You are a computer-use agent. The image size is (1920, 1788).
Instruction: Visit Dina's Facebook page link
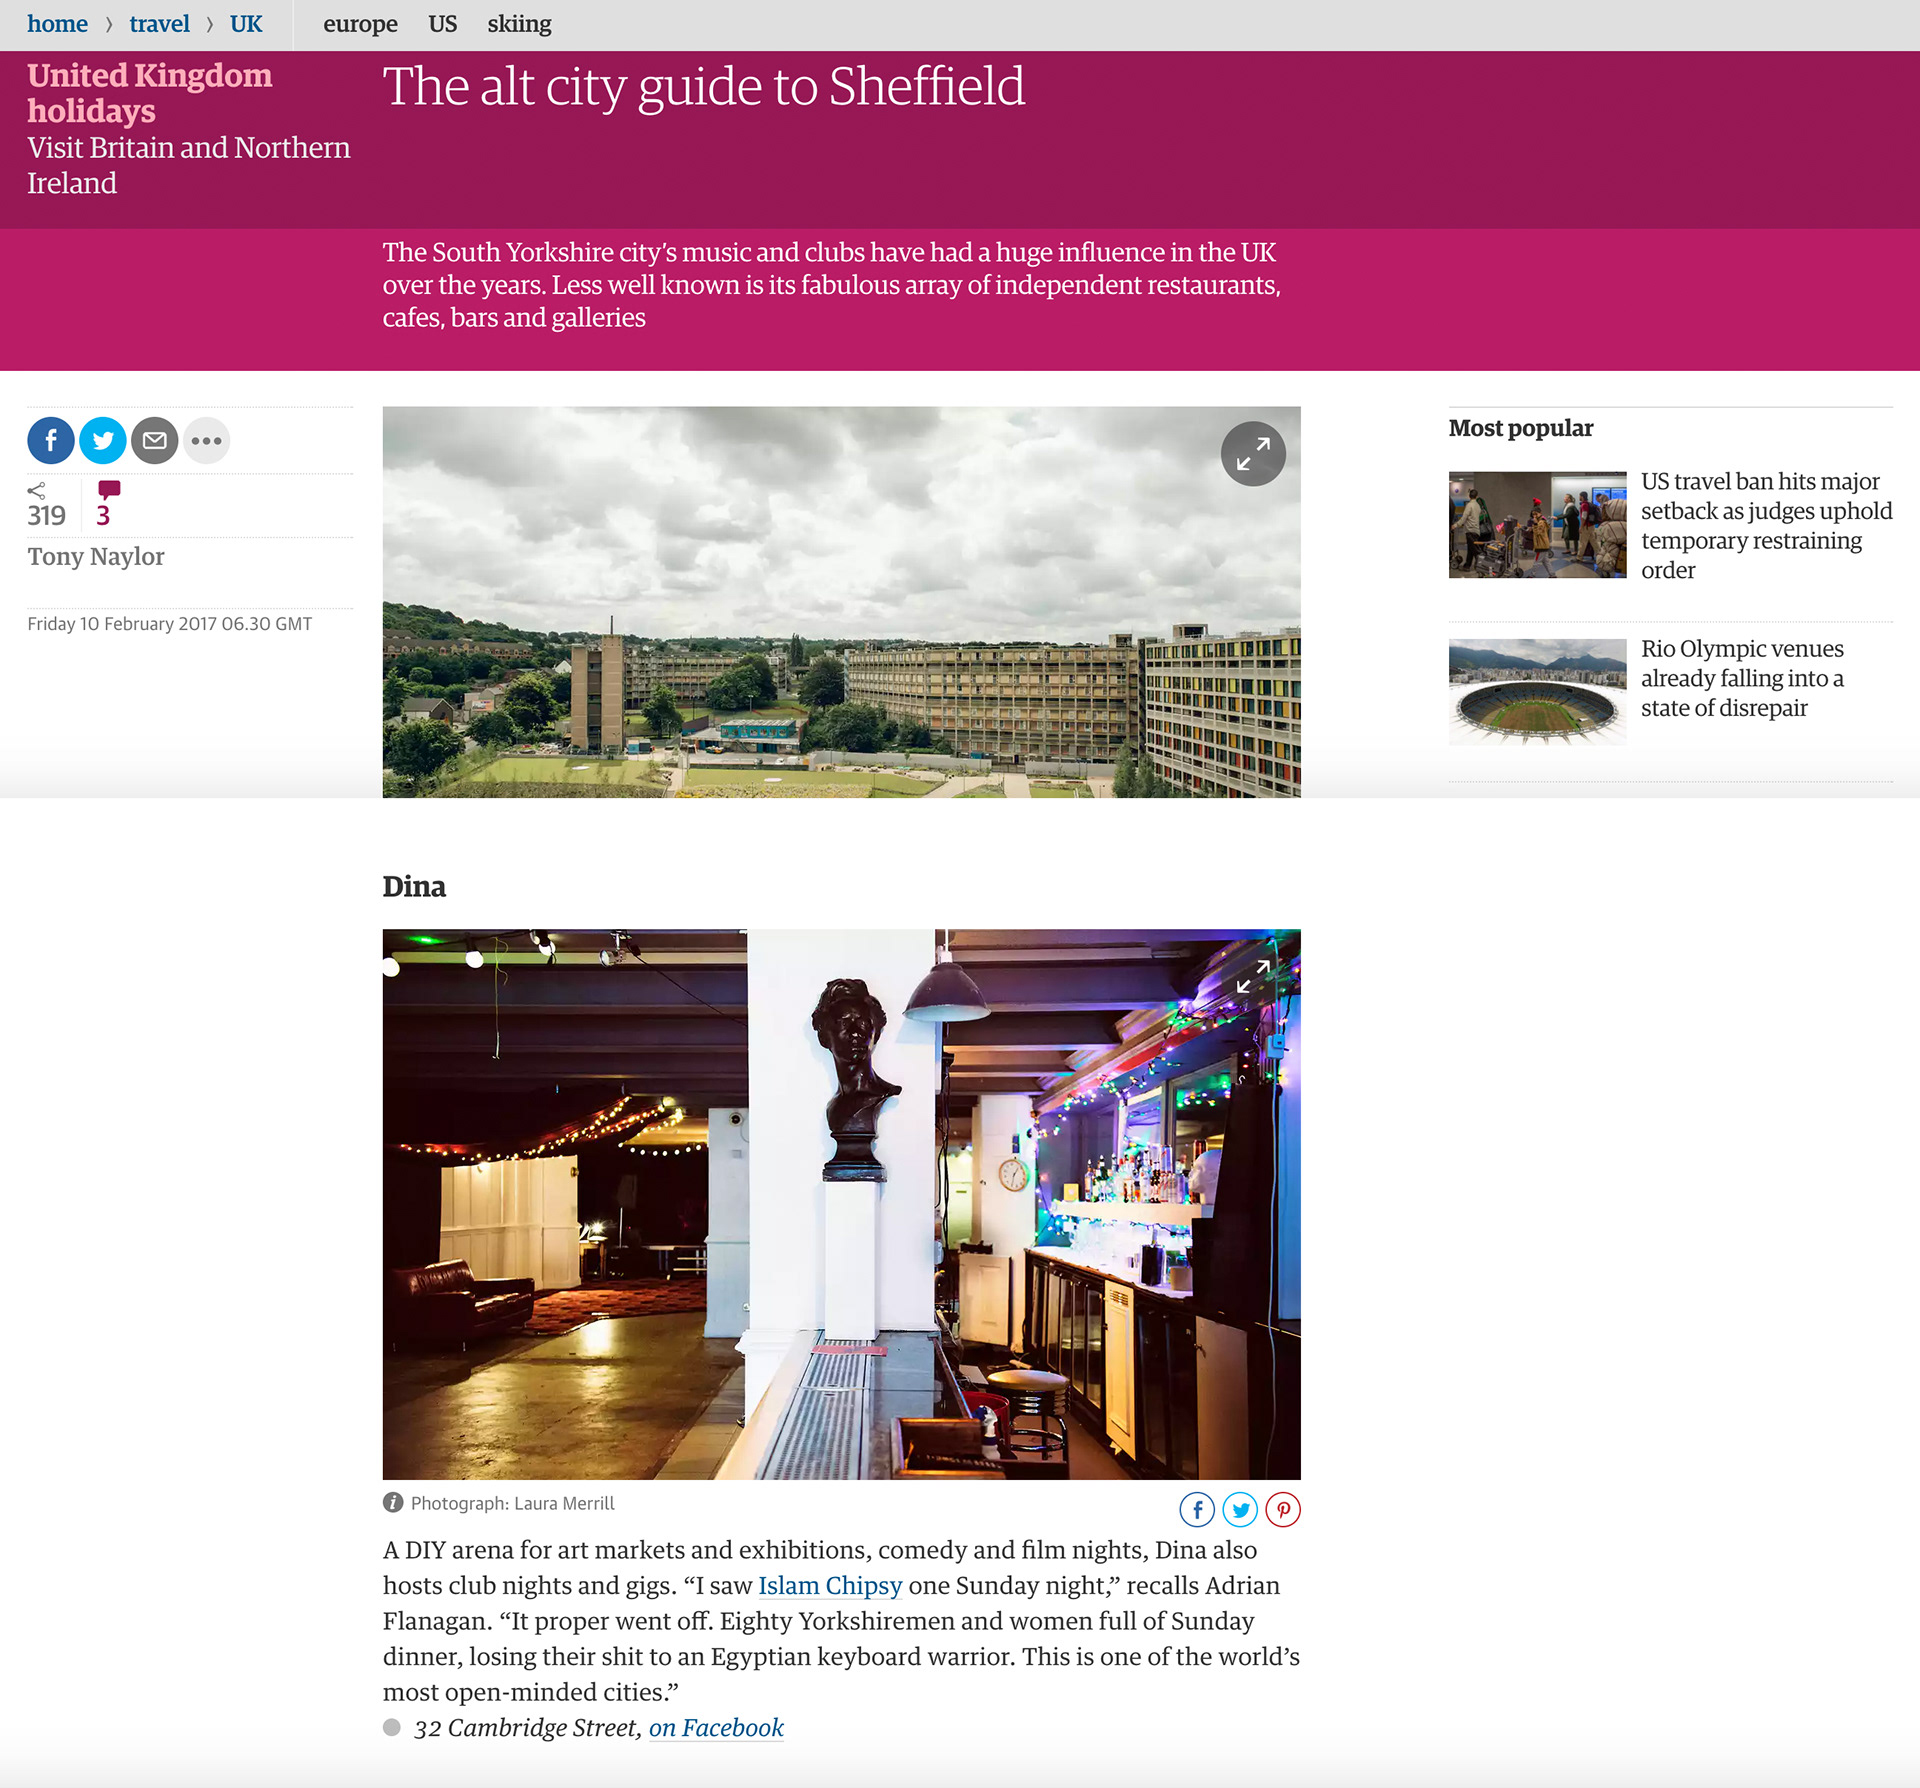pyautogui.click(x=716, y=1728)
